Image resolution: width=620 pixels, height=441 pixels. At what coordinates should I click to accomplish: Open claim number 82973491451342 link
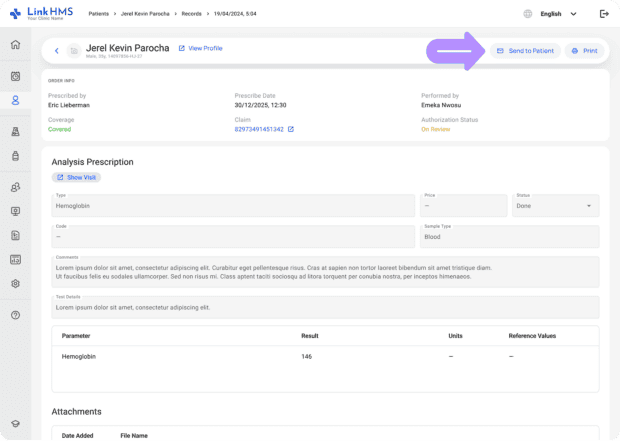coord(259,129)
